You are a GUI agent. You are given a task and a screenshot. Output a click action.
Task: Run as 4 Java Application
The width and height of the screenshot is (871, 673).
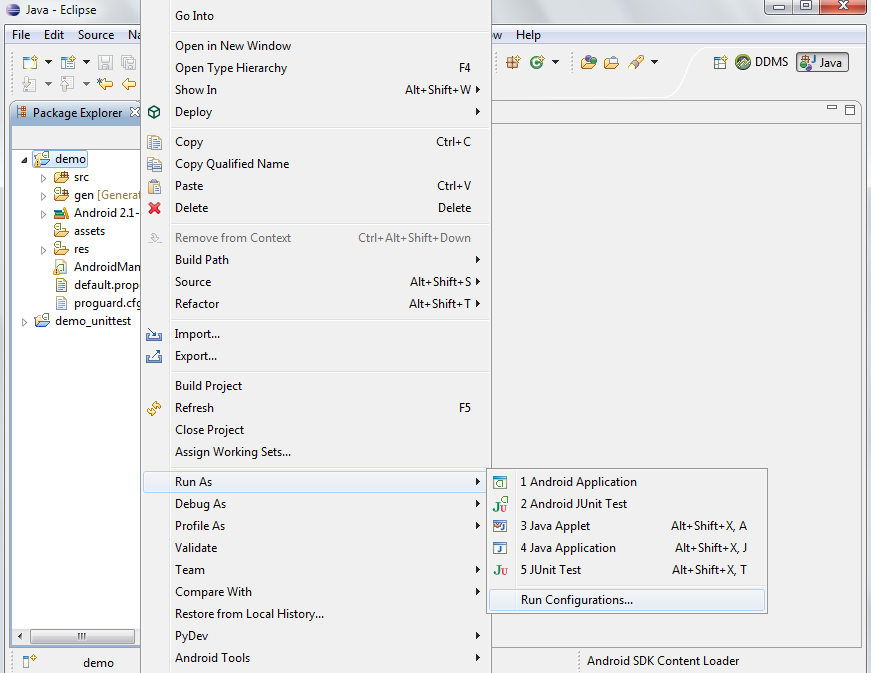click(627, 548)
